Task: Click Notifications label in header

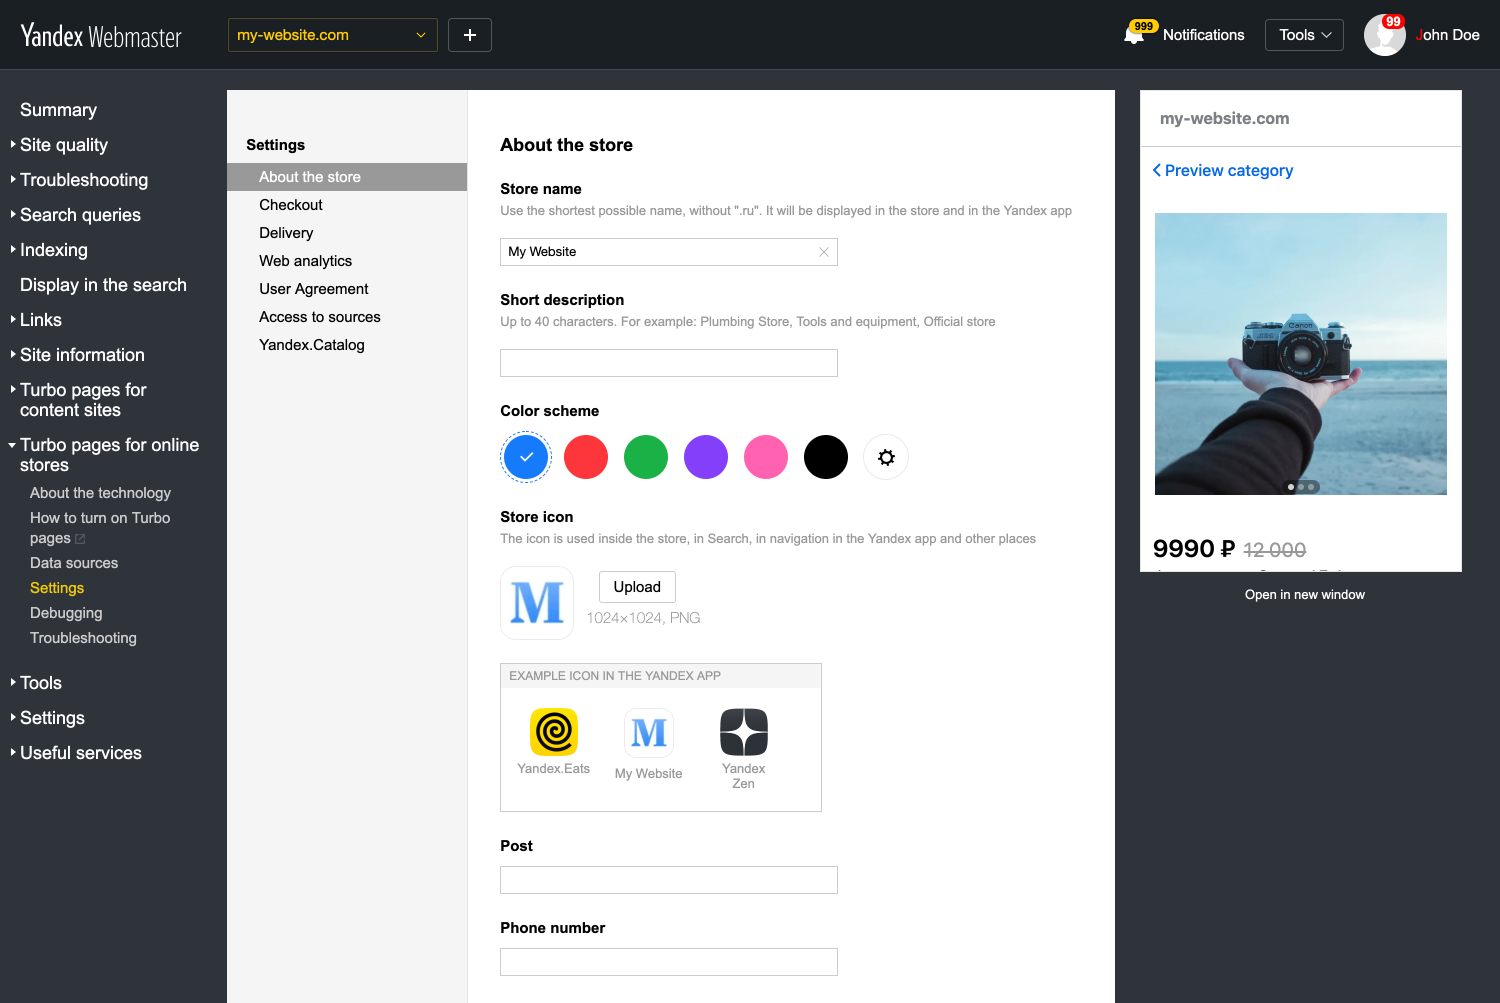Action: click(x=1204, y=35)
